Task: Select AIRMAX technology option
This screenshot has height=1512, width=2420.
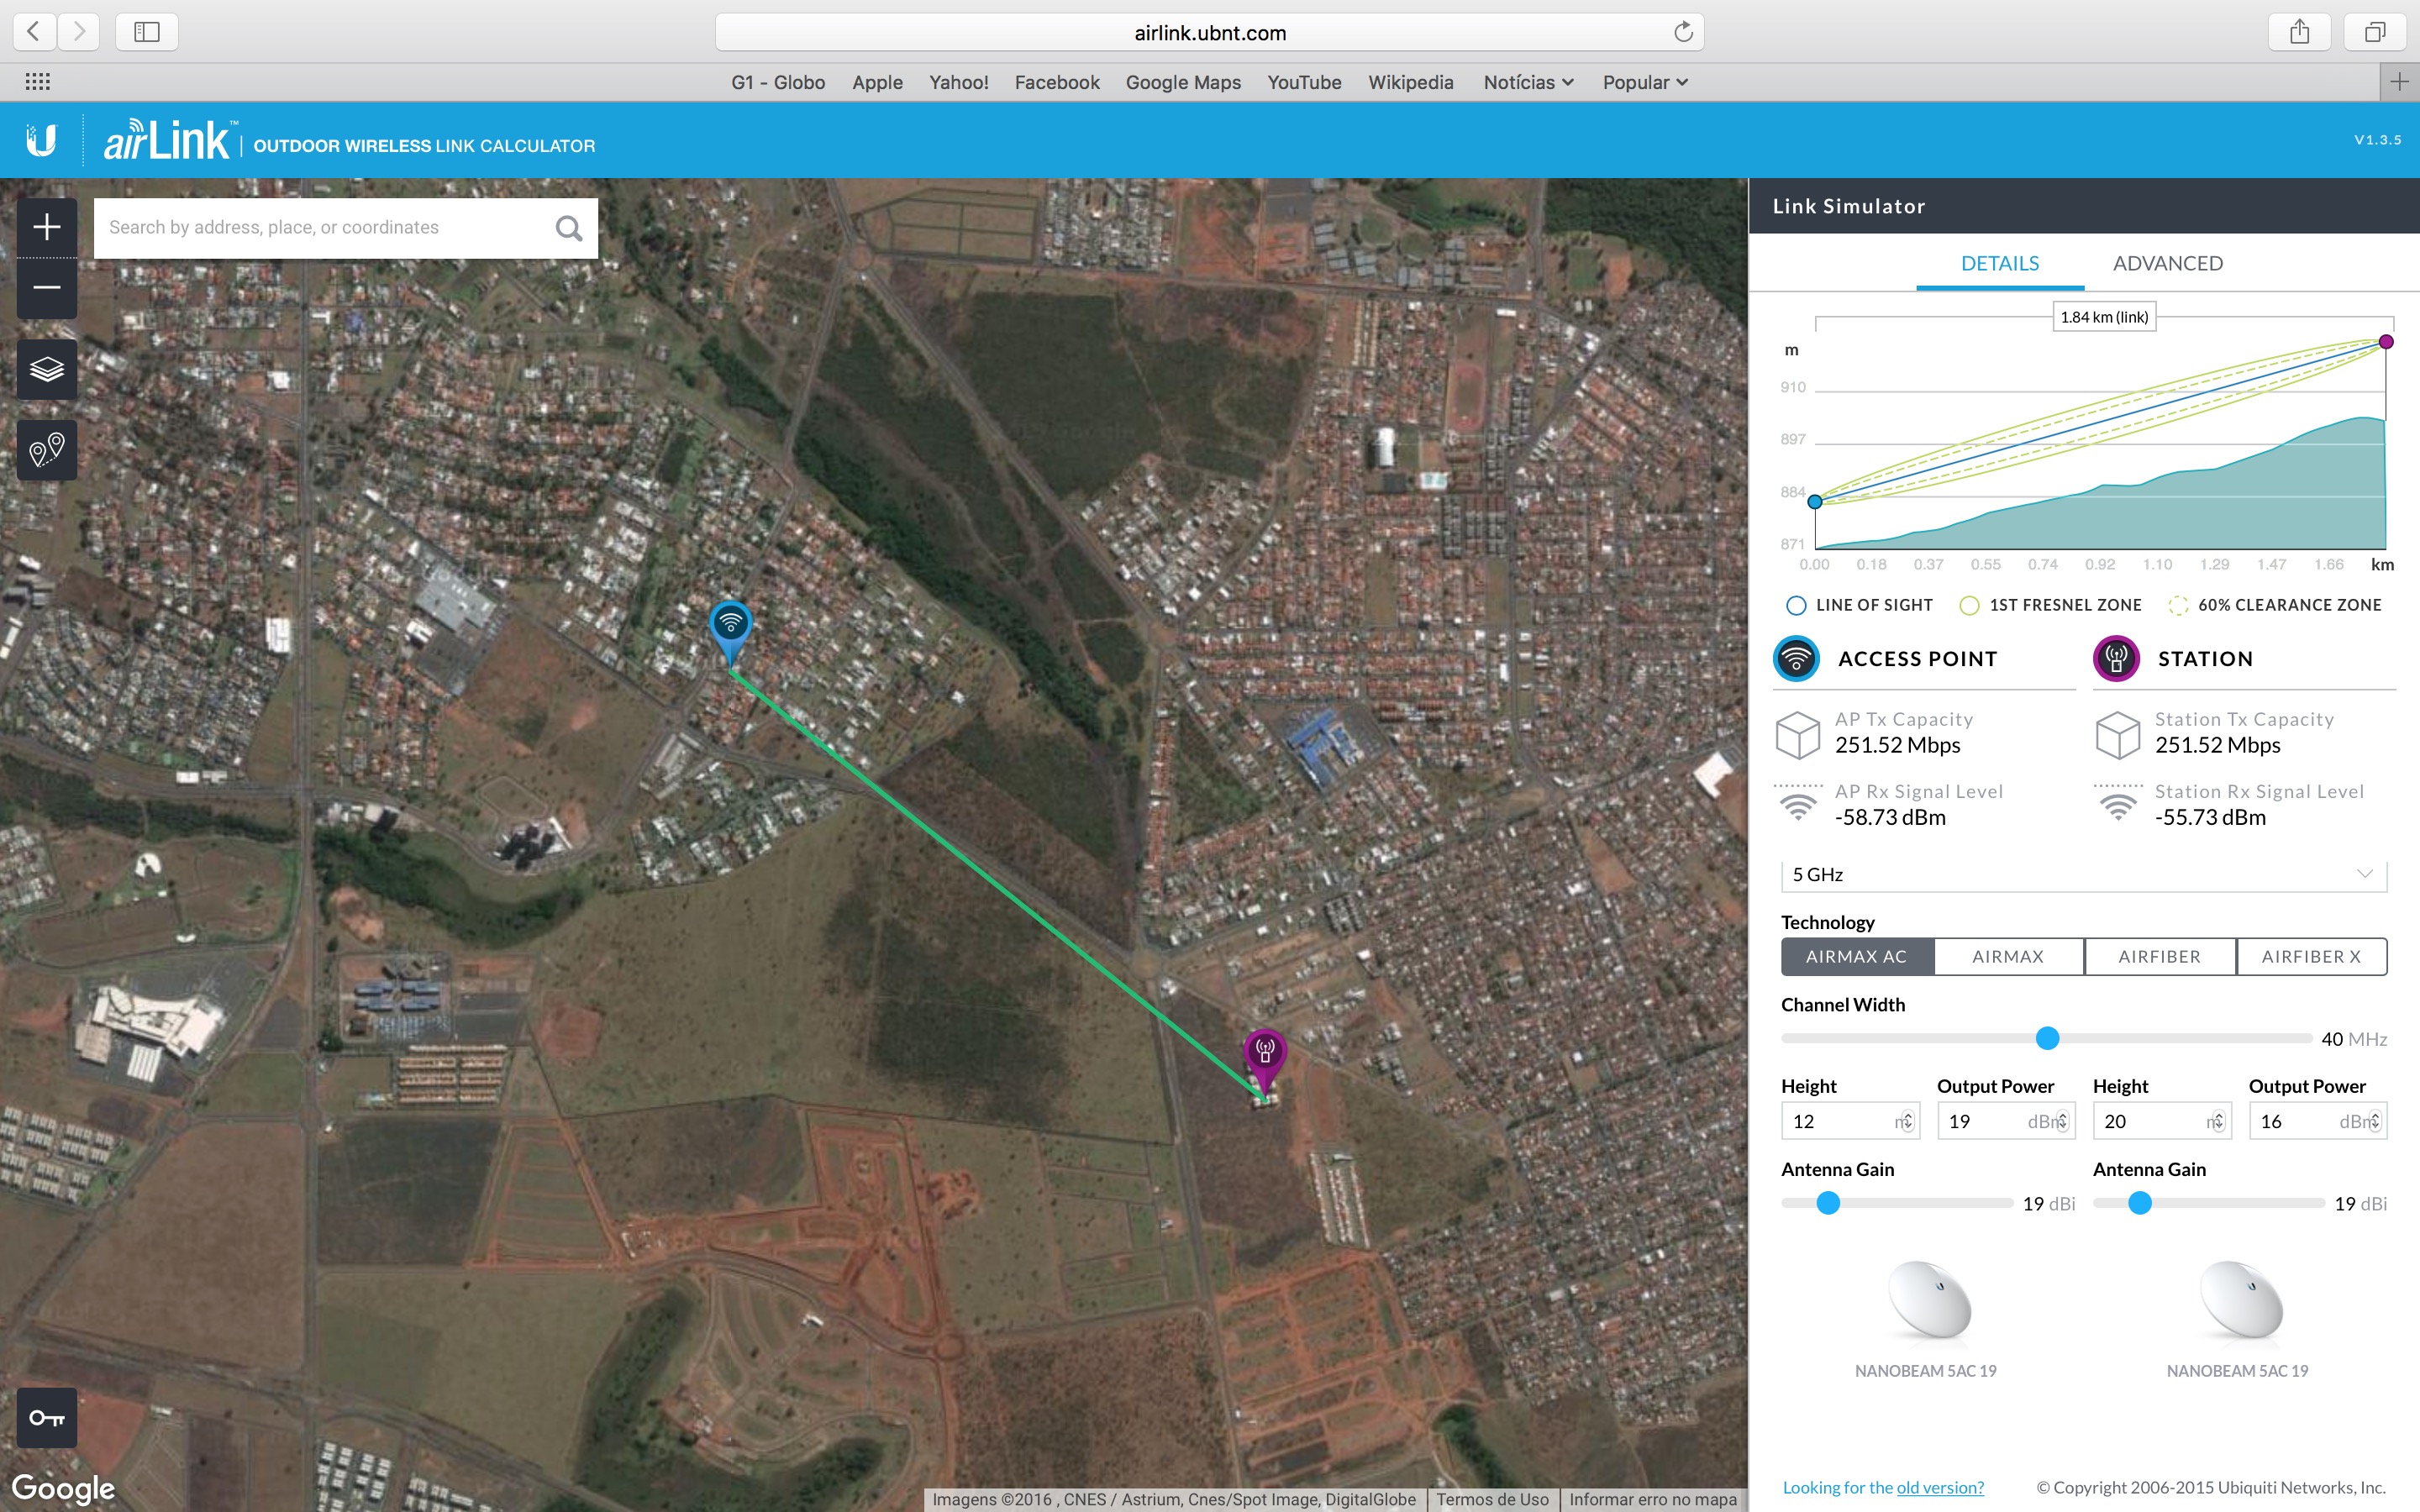Action: (x=2008, y=956)
